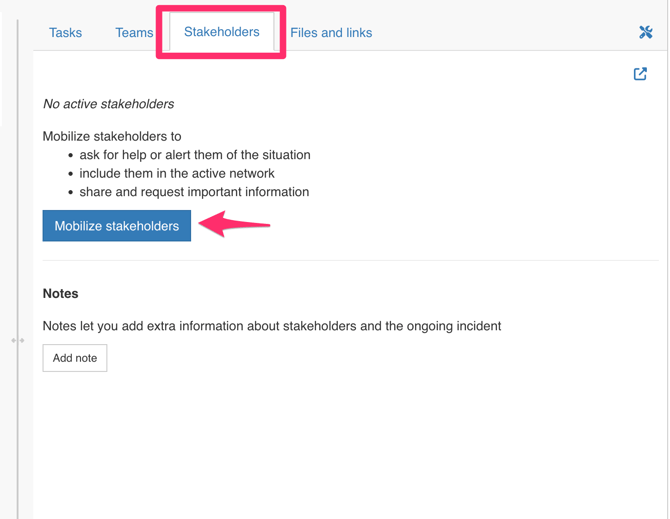Screen dimensions: 670x519
Task: Click the 'No active stakeholders' message
Action: 108,104
